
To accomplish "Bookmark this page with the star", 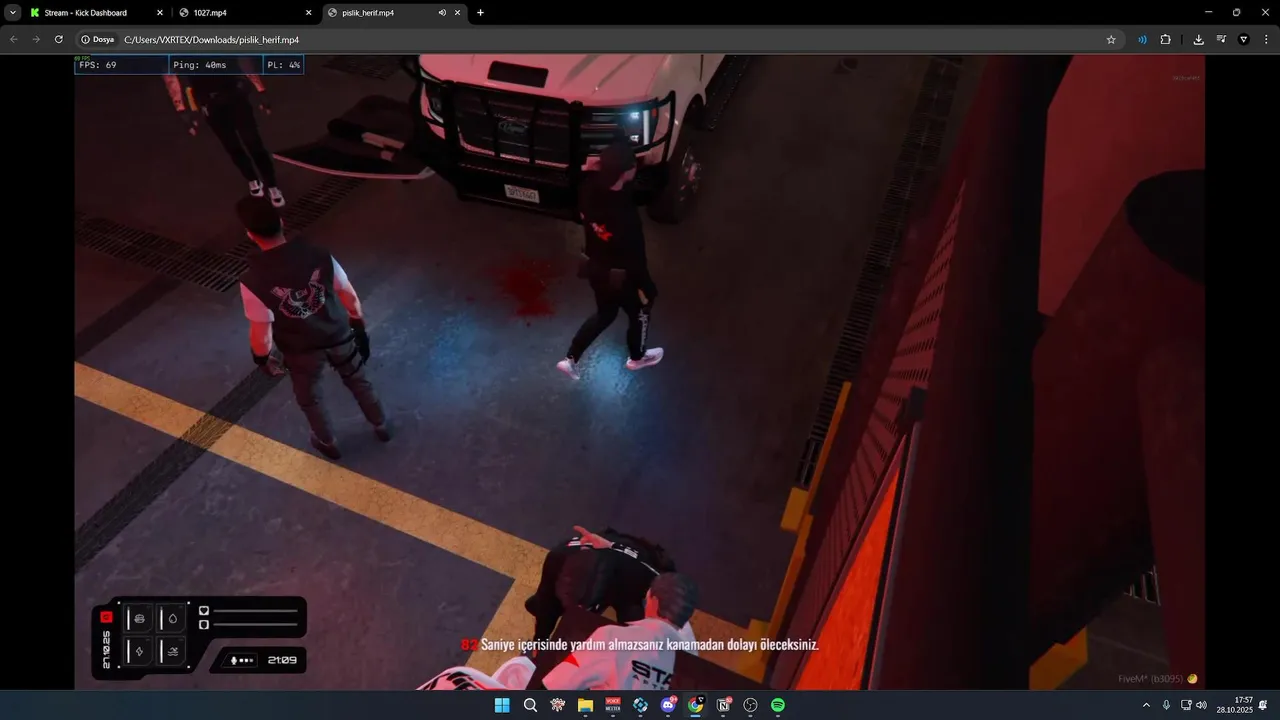I will pos(1111,39).
